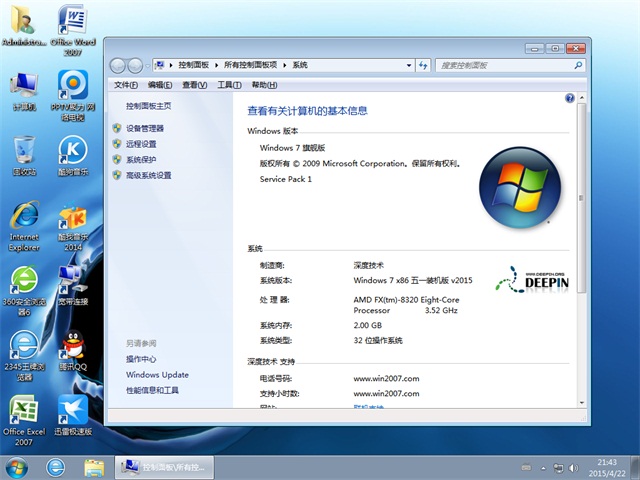Click the taskbar clock showing 21:43
Viewport: 640px width, 480px height.
pos(607,468)
